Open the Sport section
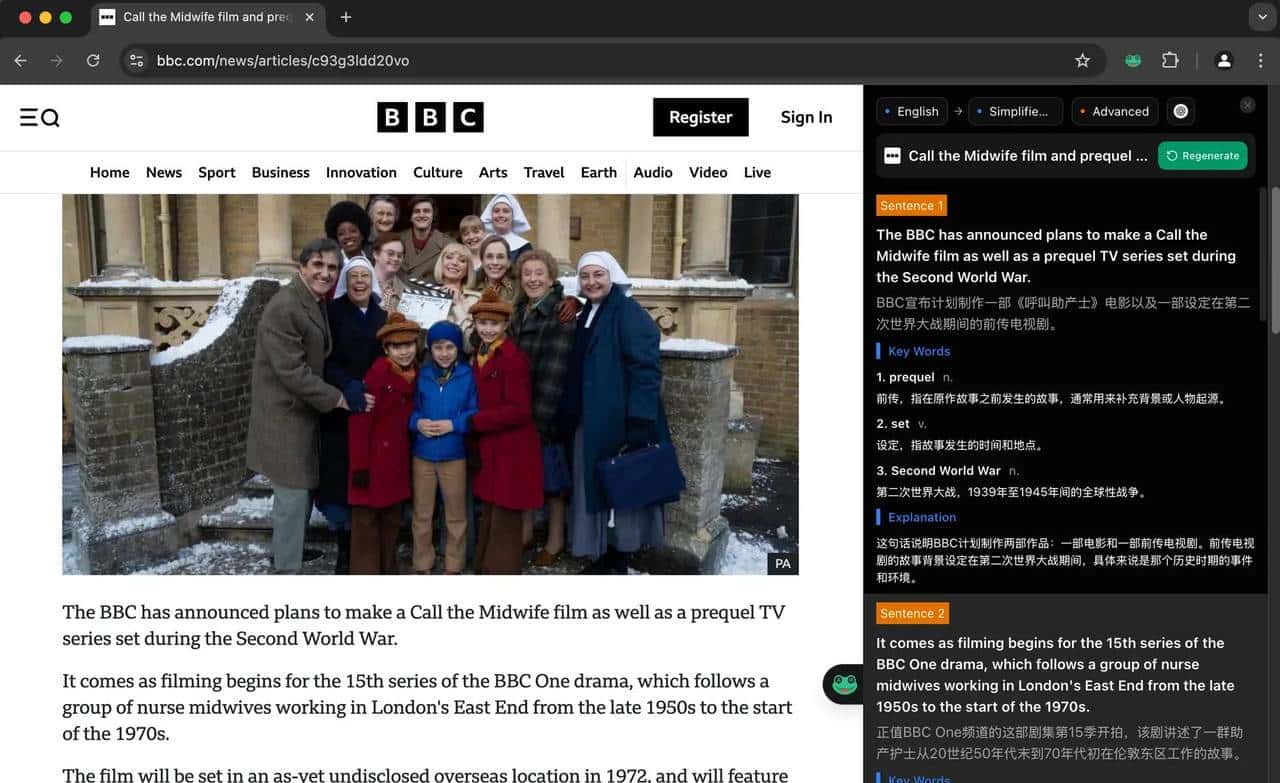Viewport: 1280px width, 783px height. (217, 172)
